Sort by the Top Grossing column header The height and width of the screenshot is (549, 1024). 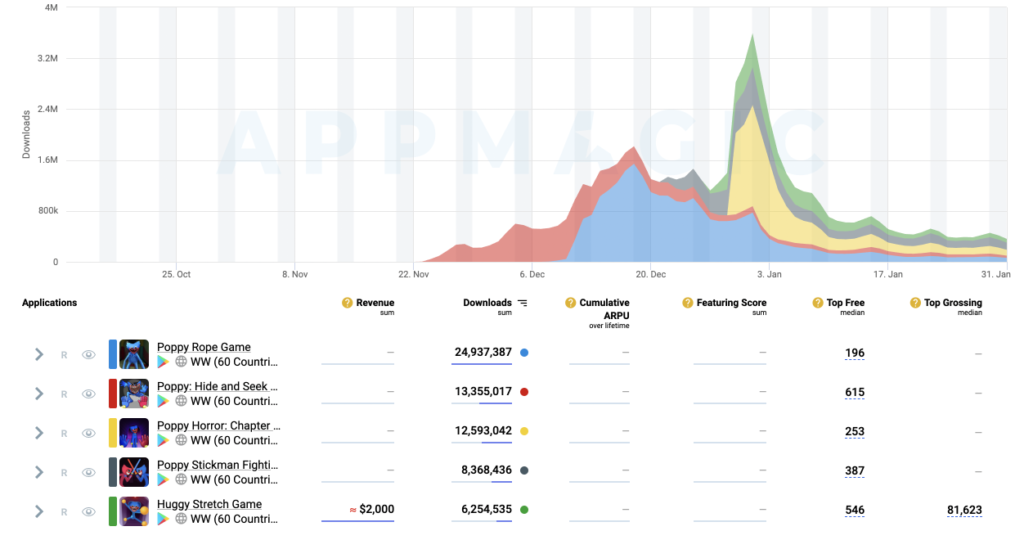[953, 303]
